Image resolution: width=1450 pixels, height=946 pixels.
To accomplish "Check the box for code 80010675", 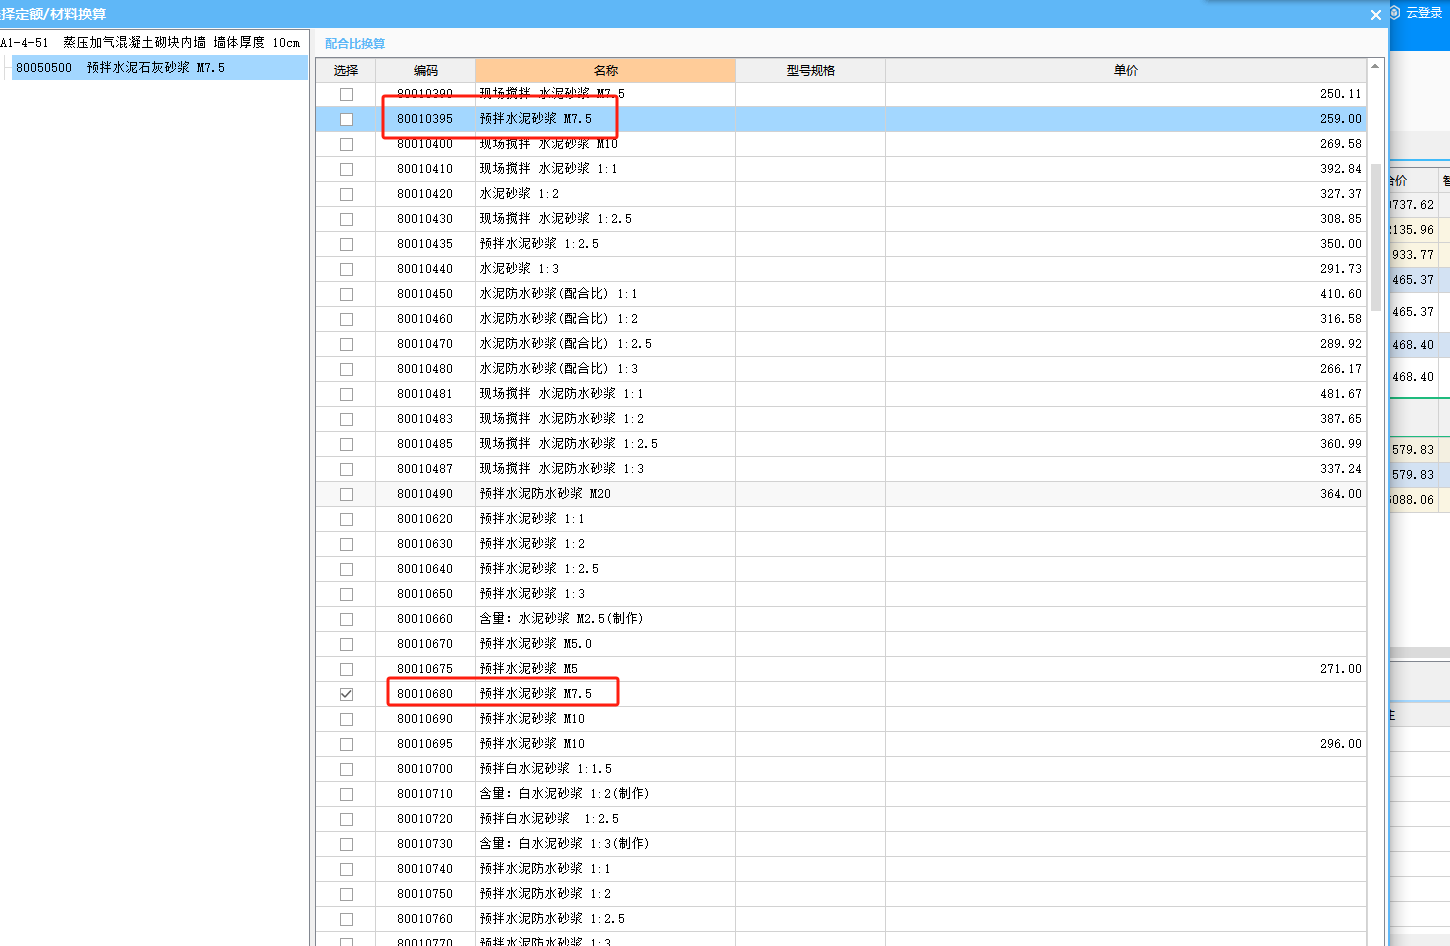I will pyautogui.click(x=346, y=669).
